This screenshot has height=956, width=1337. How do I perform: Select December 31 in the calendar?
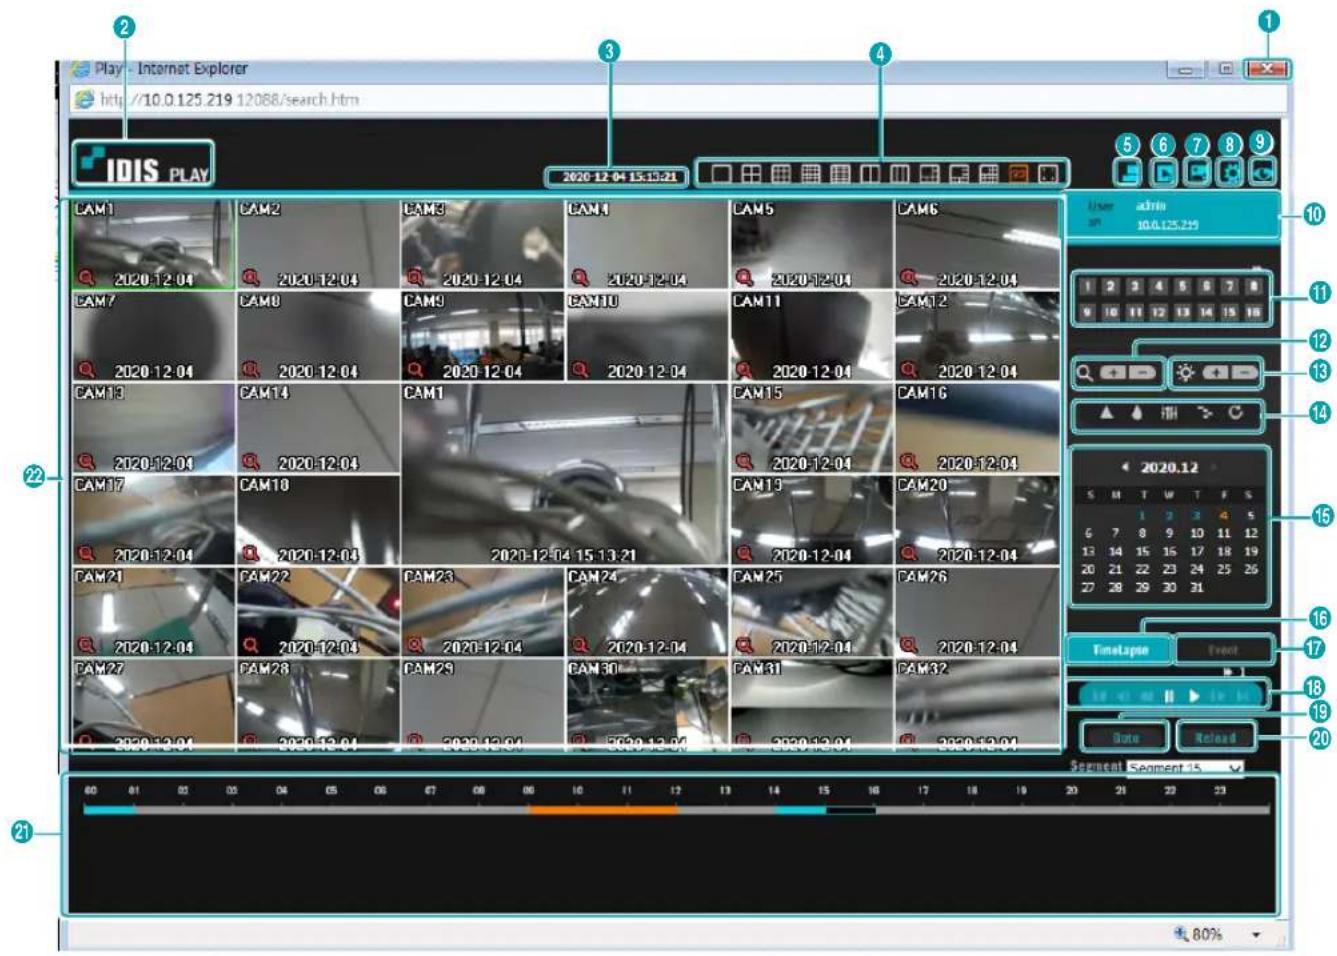(1196, 587)
